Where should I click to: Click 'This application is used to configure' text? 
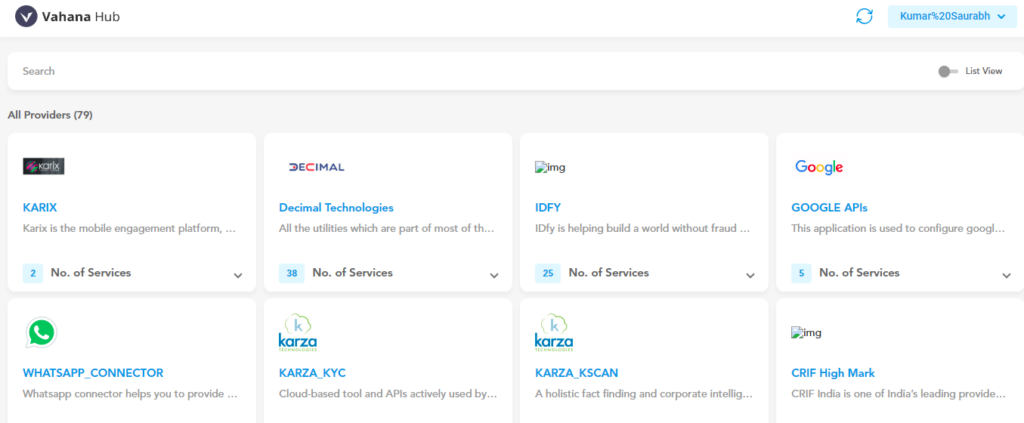point(898,228)
